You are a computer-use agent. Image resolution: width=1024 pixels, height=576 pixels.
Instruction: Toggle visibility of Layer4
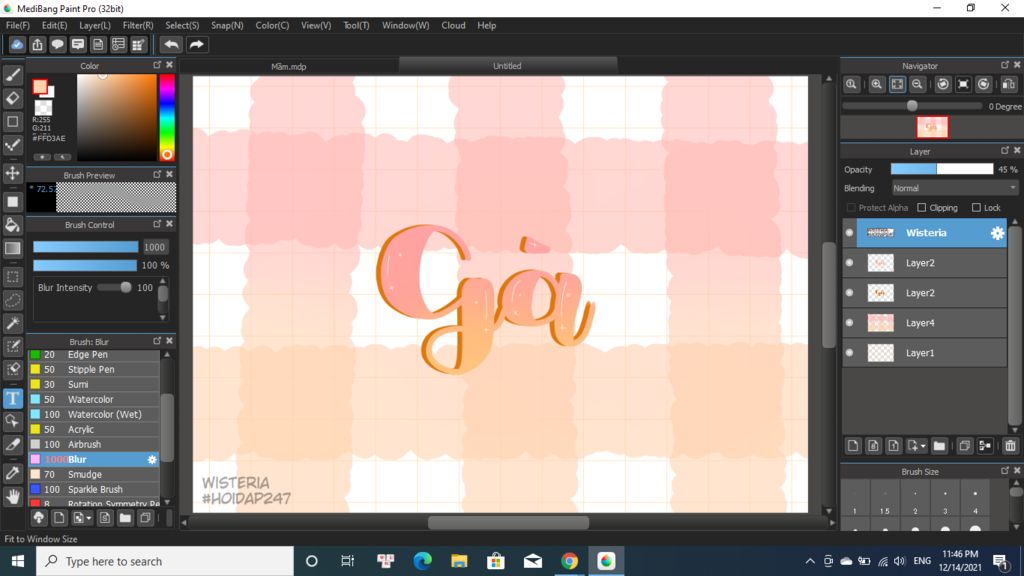pos(850,323)
